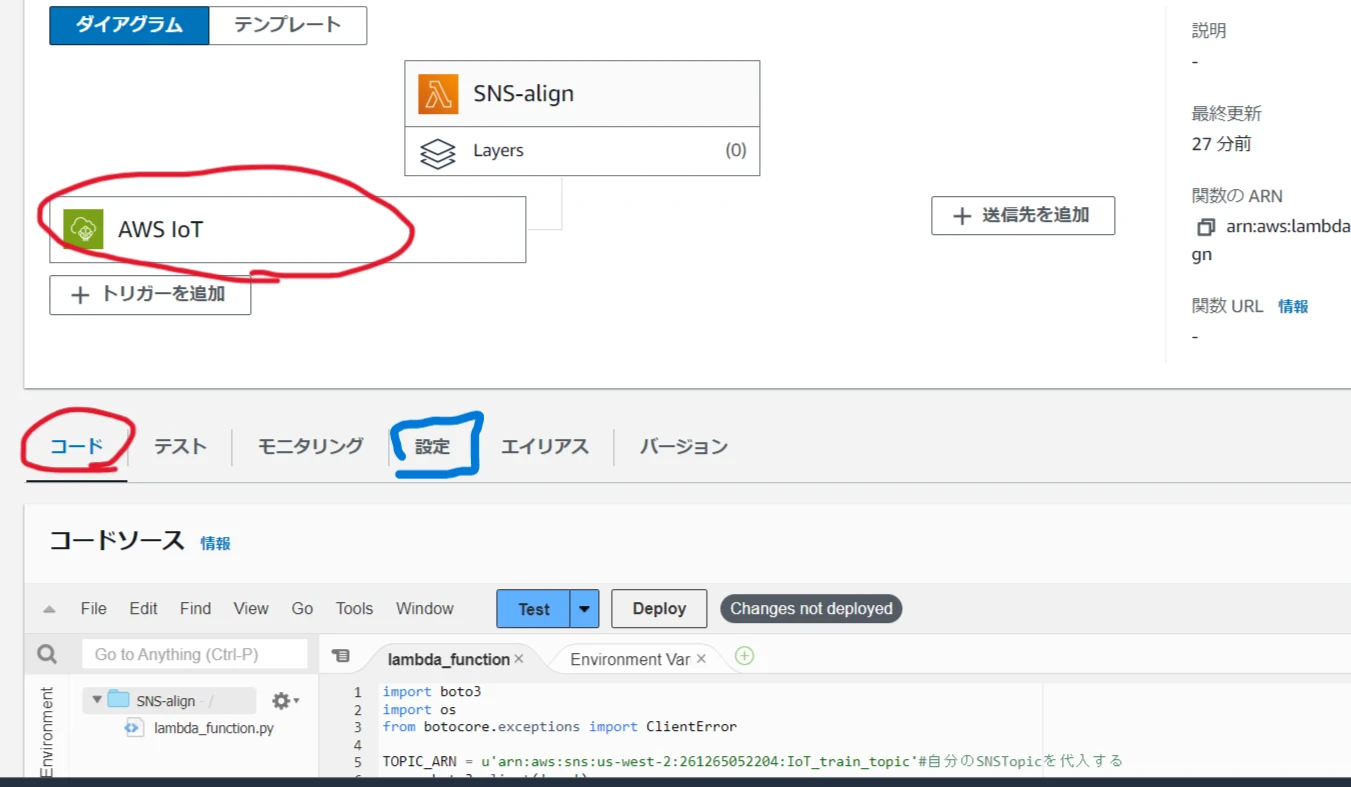
Task: Click the AWS IoT trigger label
Action: tap(160, 230)
